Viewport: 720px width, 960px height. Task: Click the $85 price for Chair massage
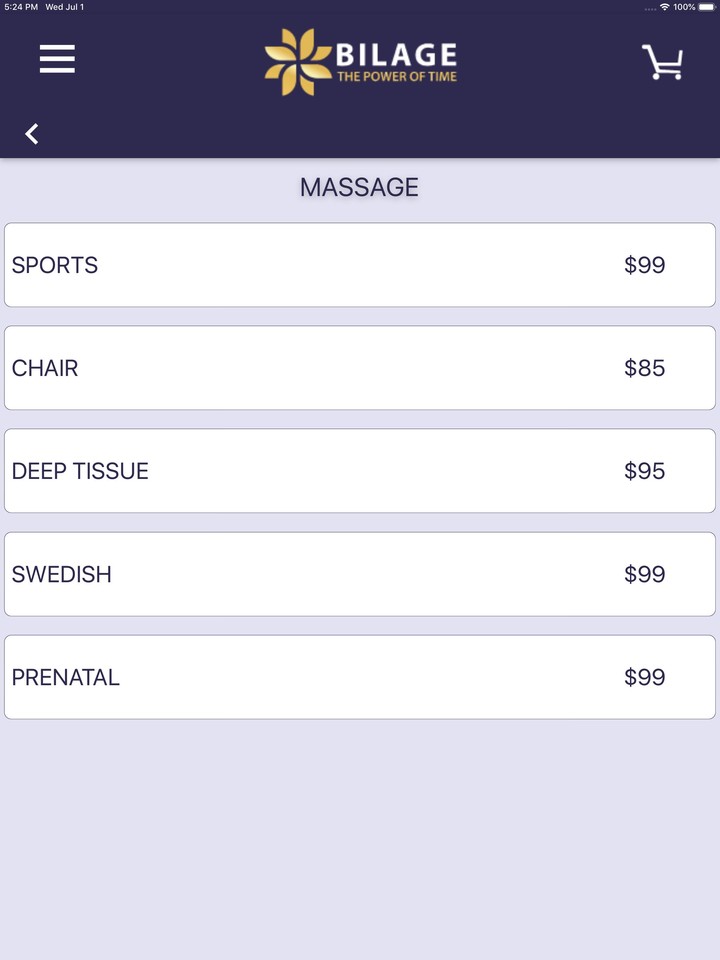(x=644, y=368)
